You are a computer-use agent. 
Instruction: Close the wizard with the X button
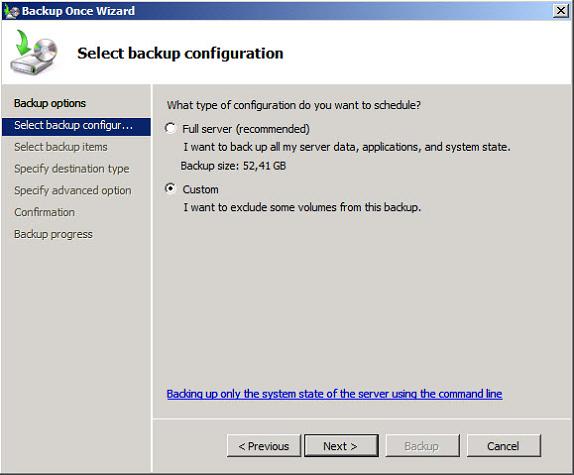pyautogui.click(x=561, y=11)
